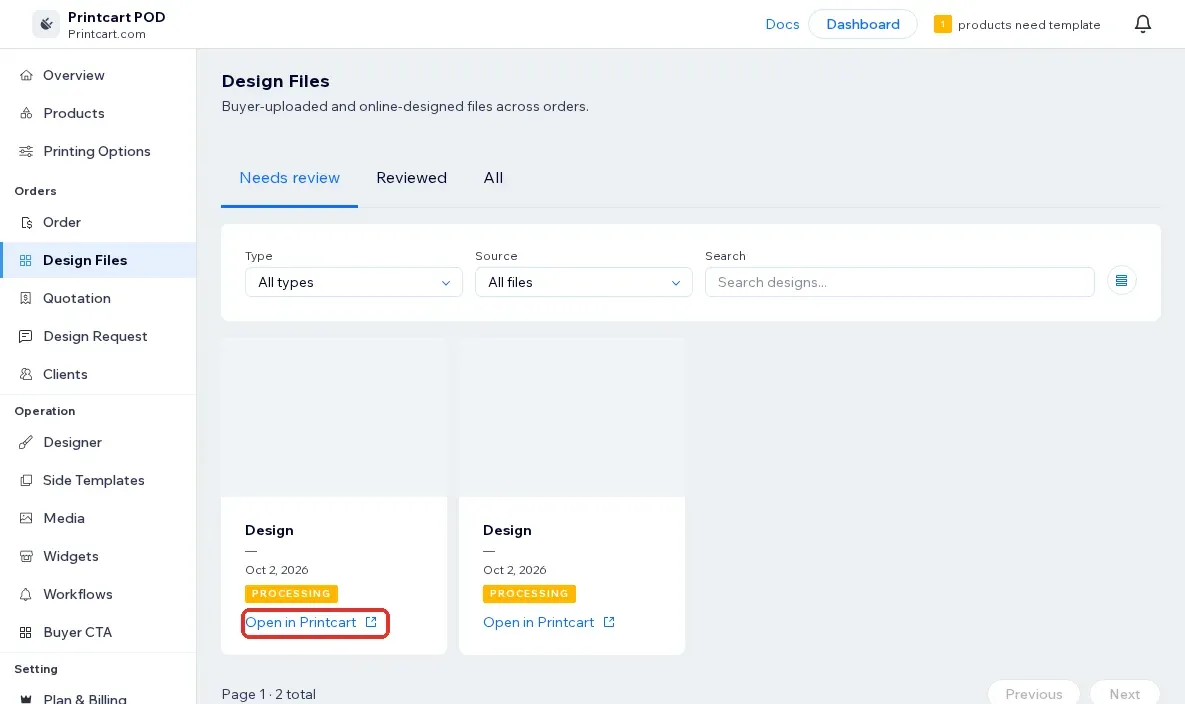Click the Dashboard button

click(x=863, y=24)
